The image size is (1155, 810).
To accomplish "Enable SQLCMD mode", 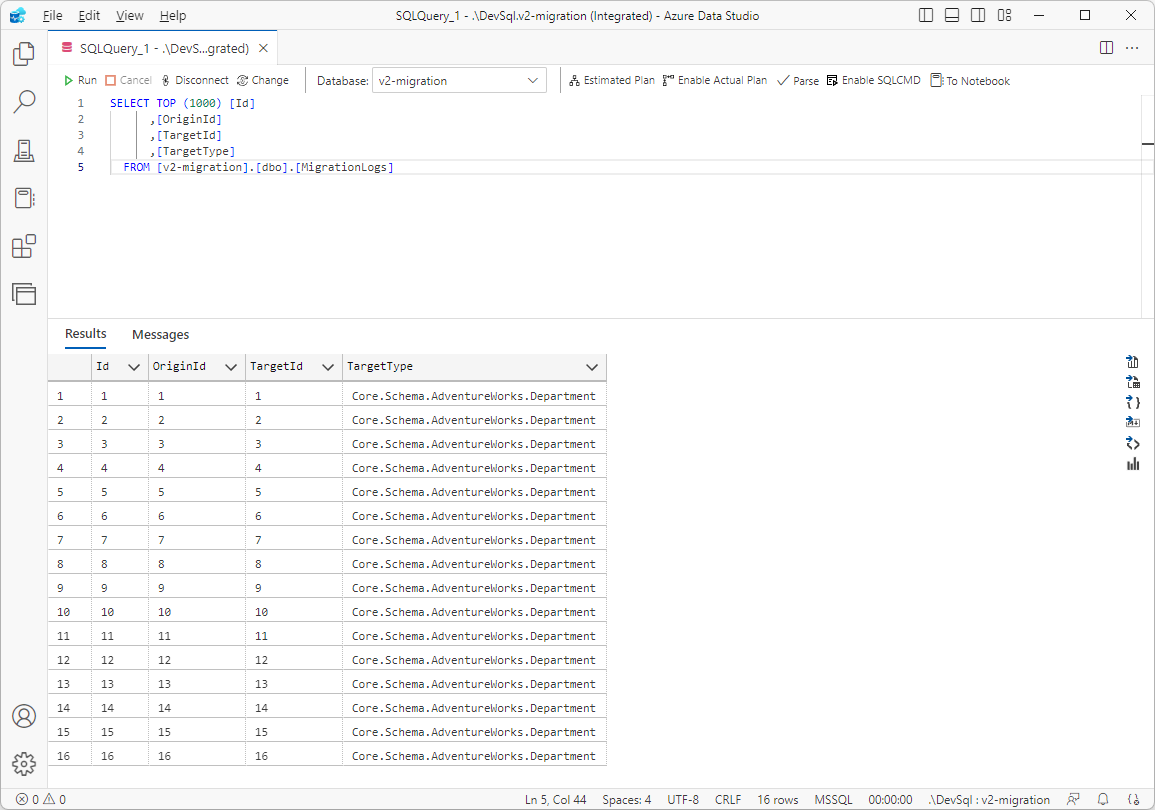I will coord(873,80).
